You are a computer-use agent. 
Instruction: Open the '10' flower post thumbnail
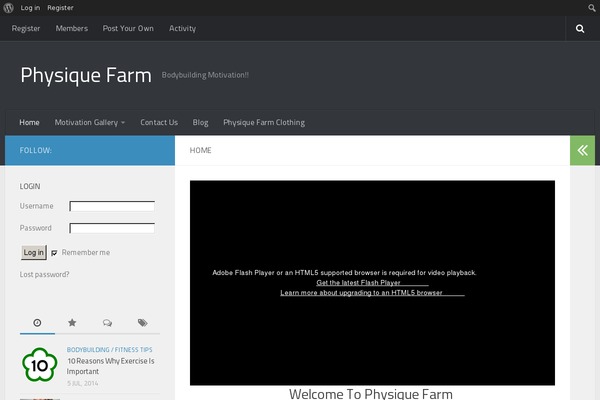pyautogui.click(x=40, y=365)
